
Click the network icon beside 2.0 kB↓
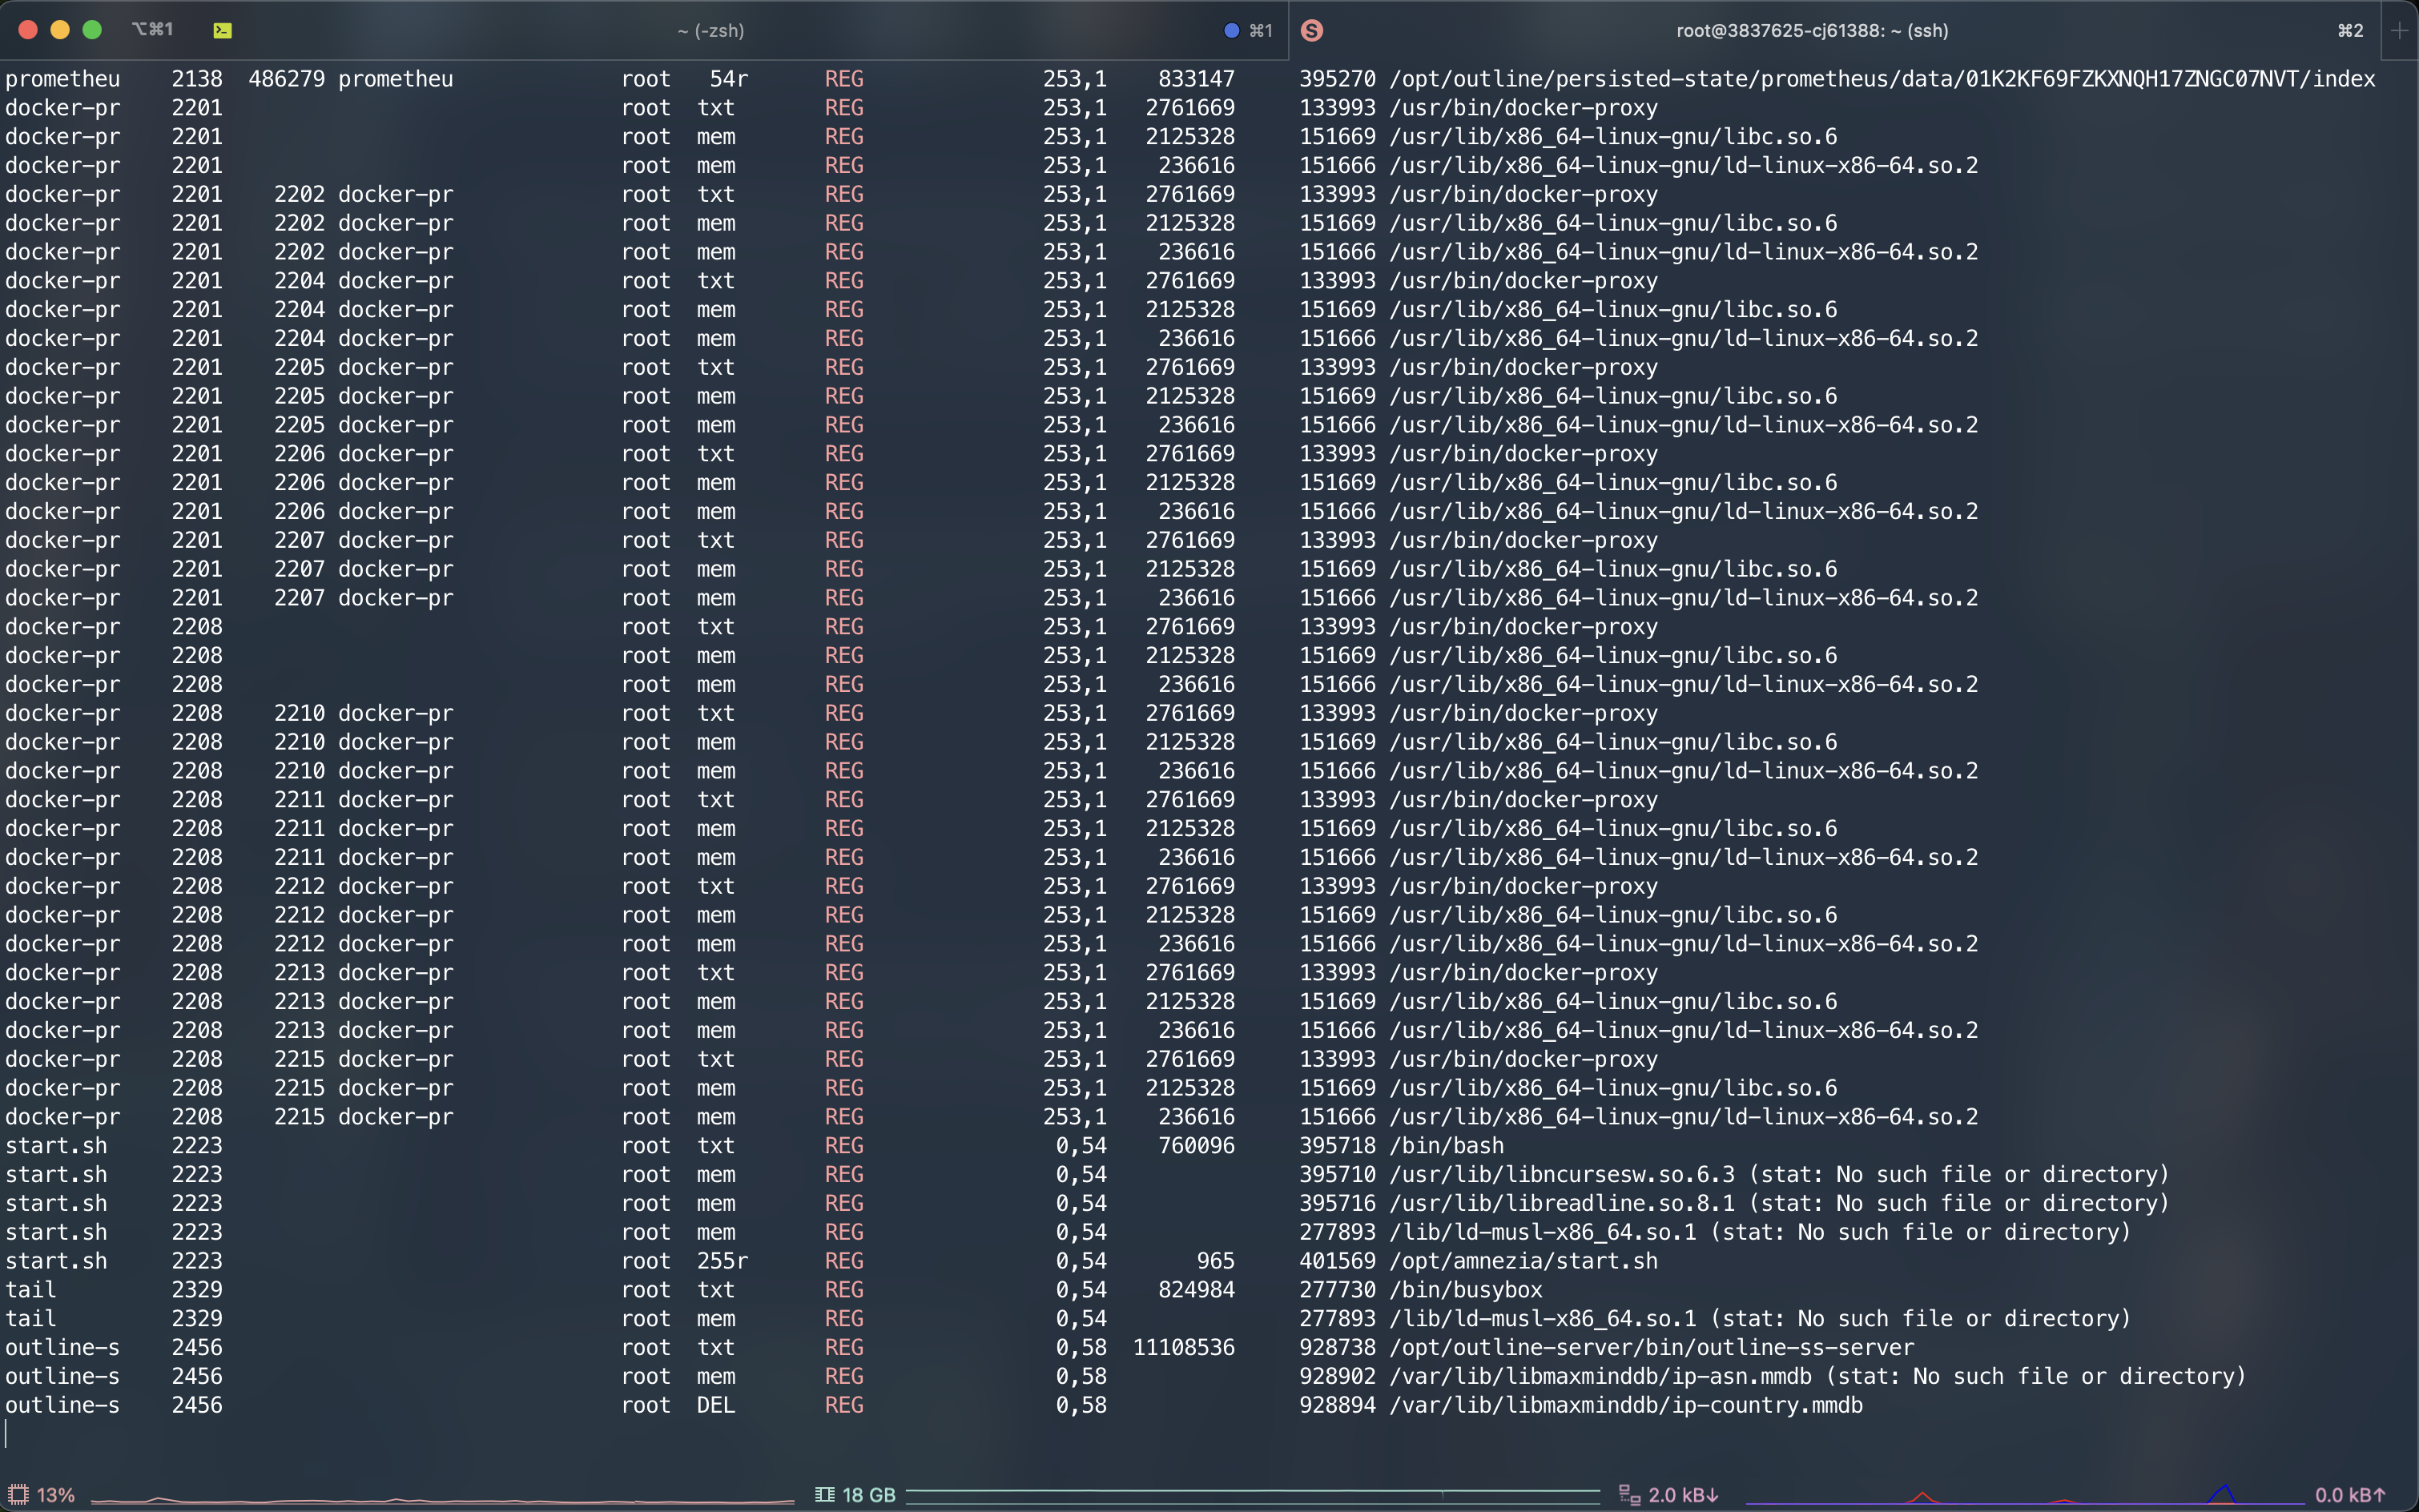tap(1629, 1494)
